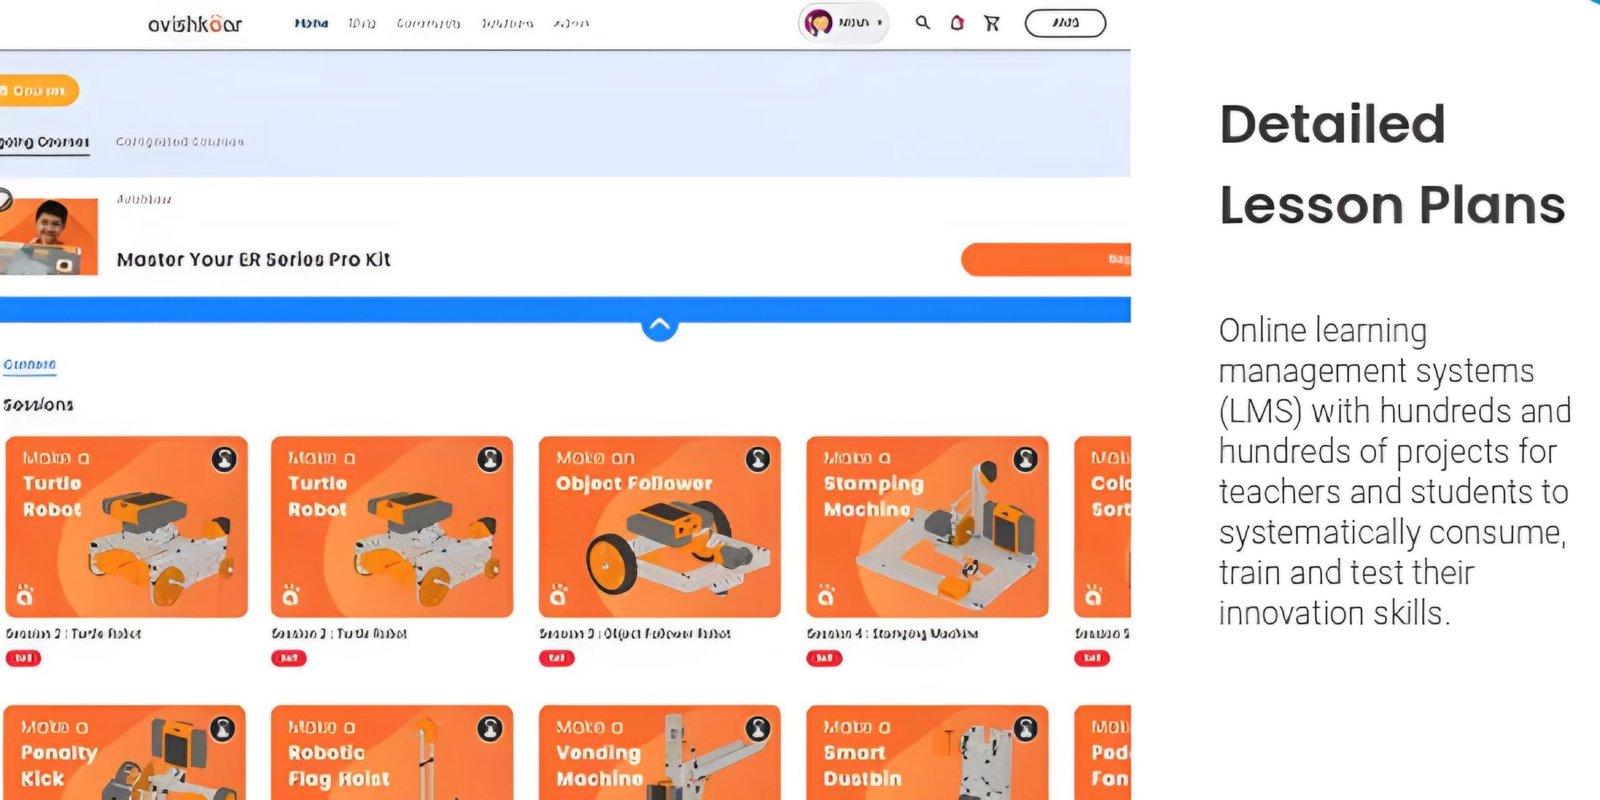Click circular badge on Vending Machine card

758,729
